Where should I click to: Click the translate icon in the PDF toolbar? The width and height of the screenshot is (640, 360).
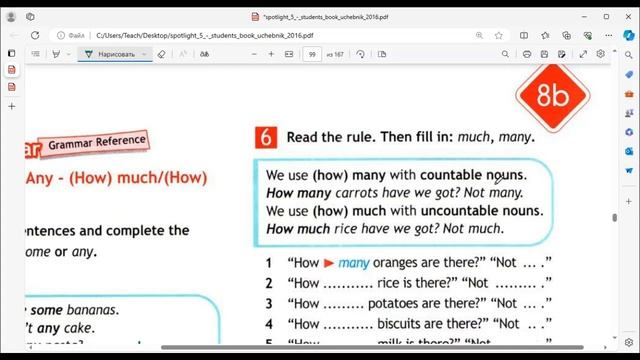204,54
